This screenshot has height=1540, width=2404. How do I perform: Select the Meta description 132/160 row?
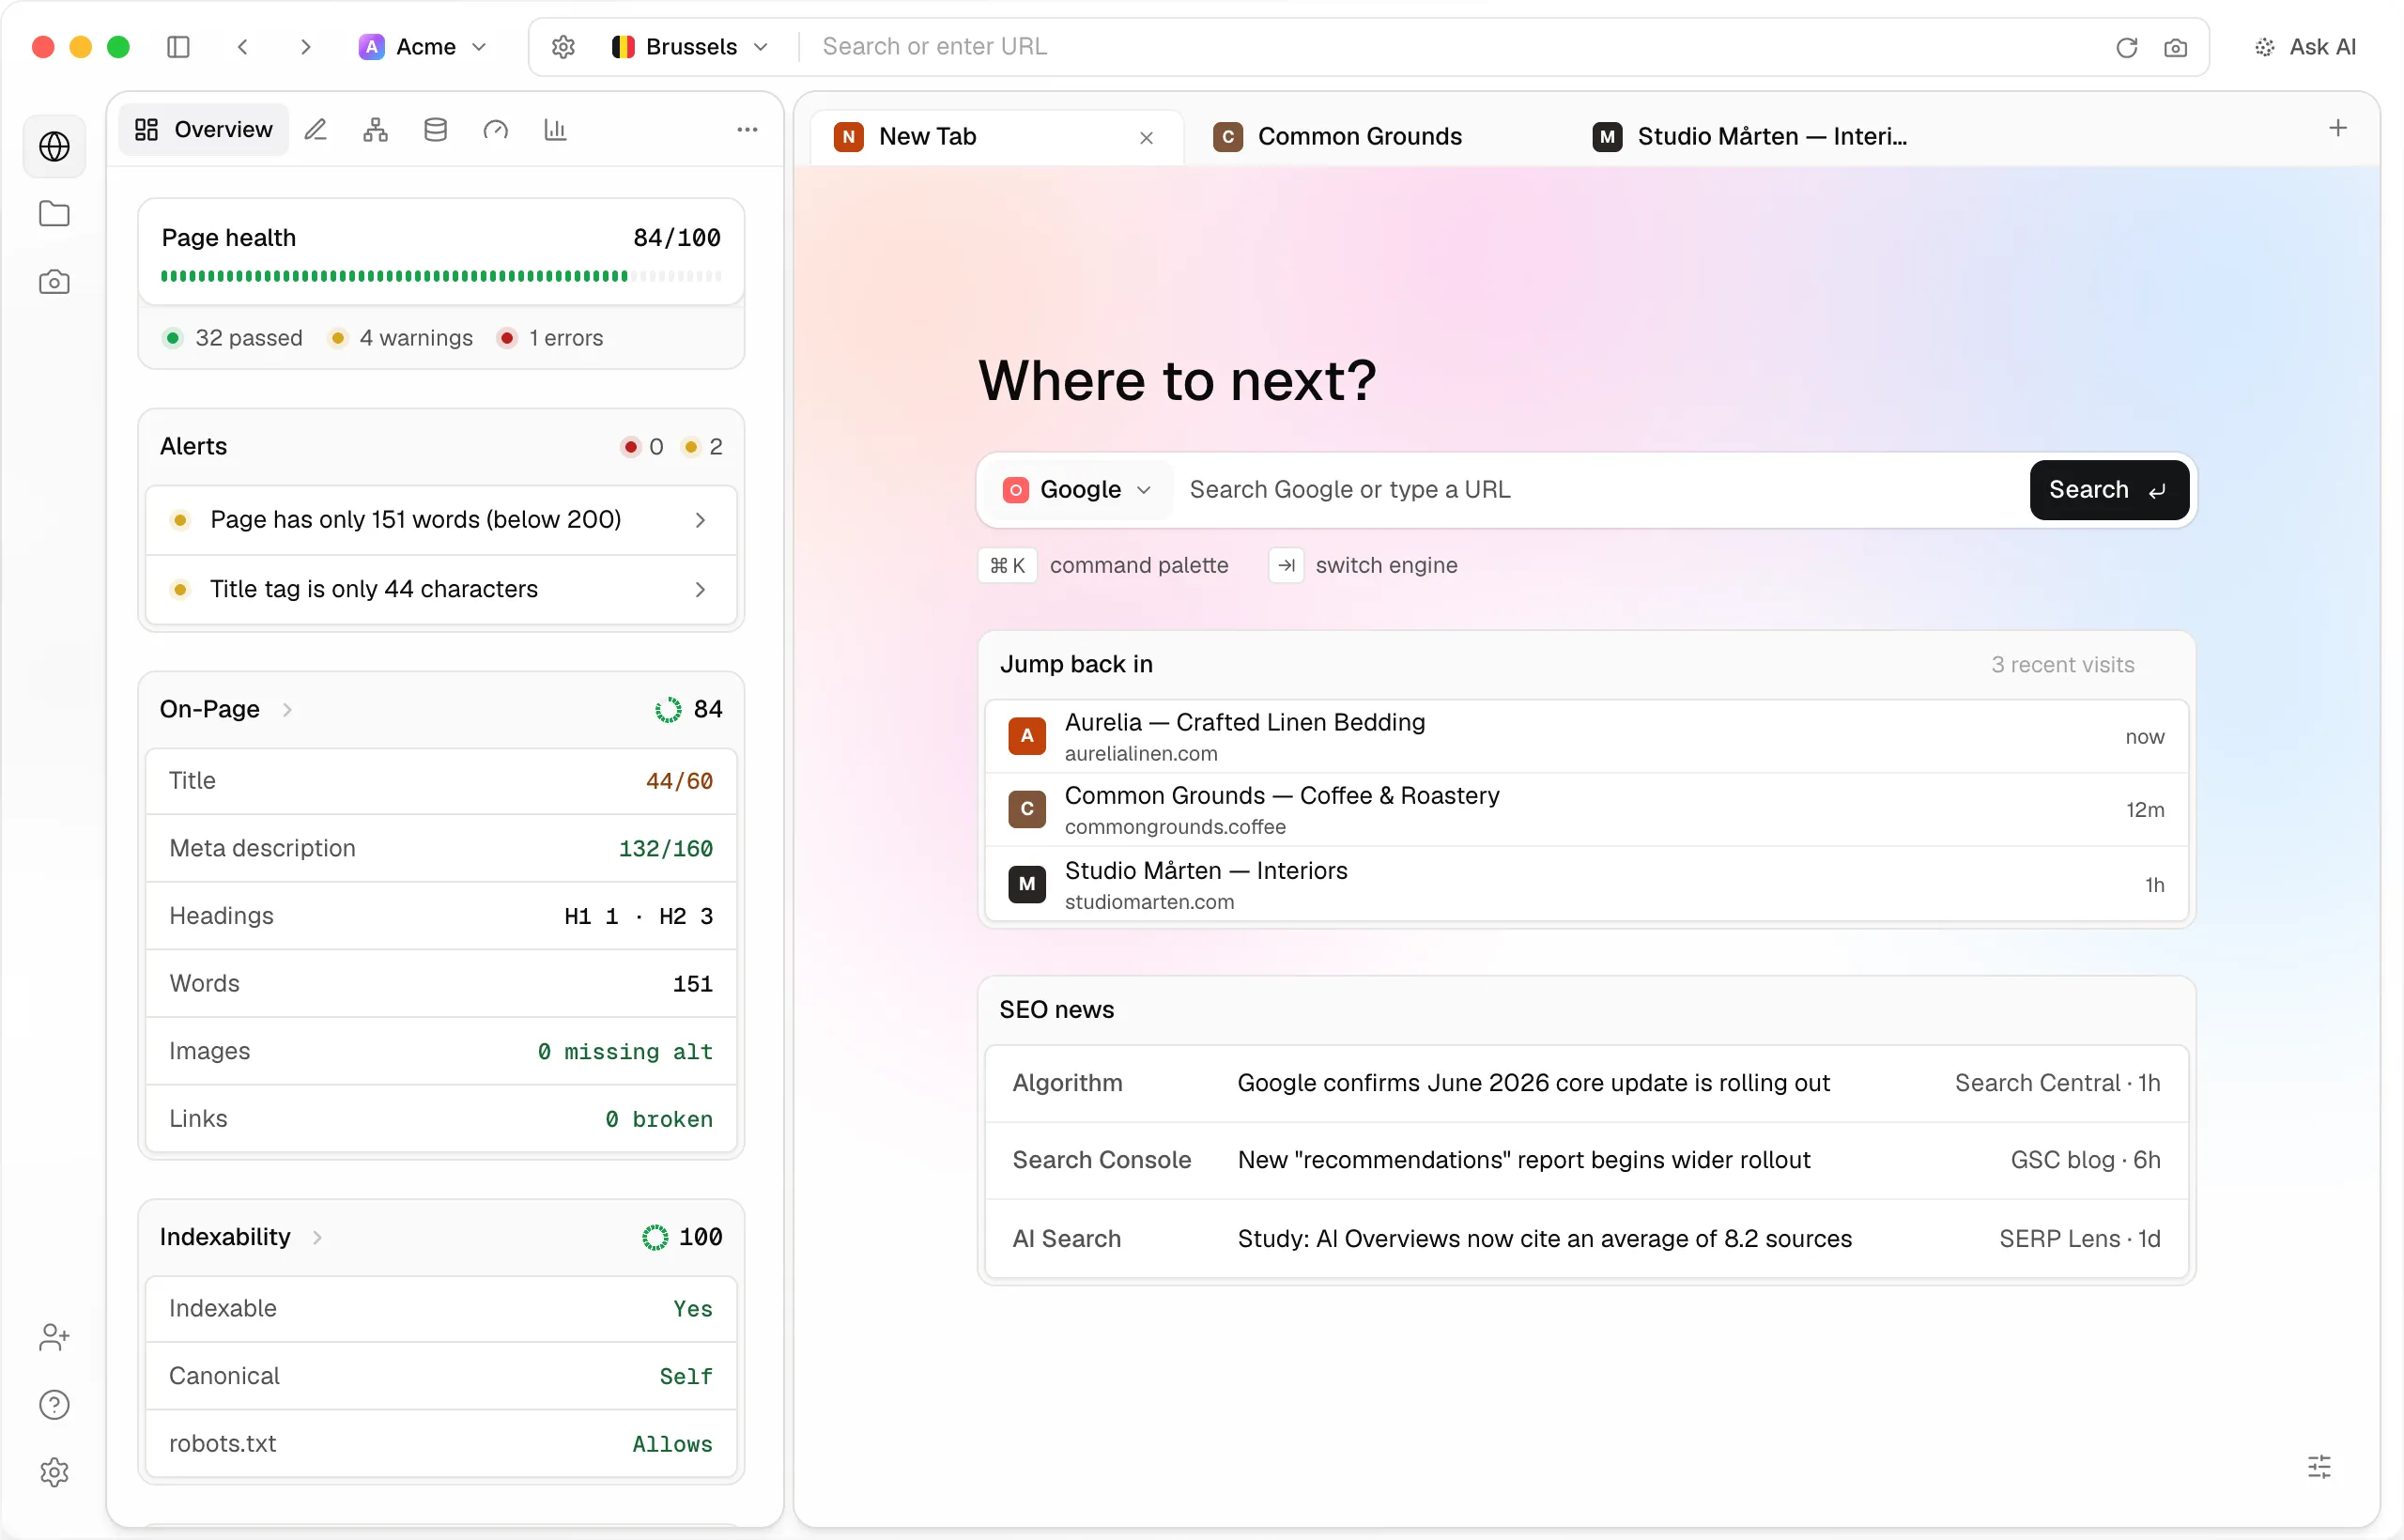point(441,848)
